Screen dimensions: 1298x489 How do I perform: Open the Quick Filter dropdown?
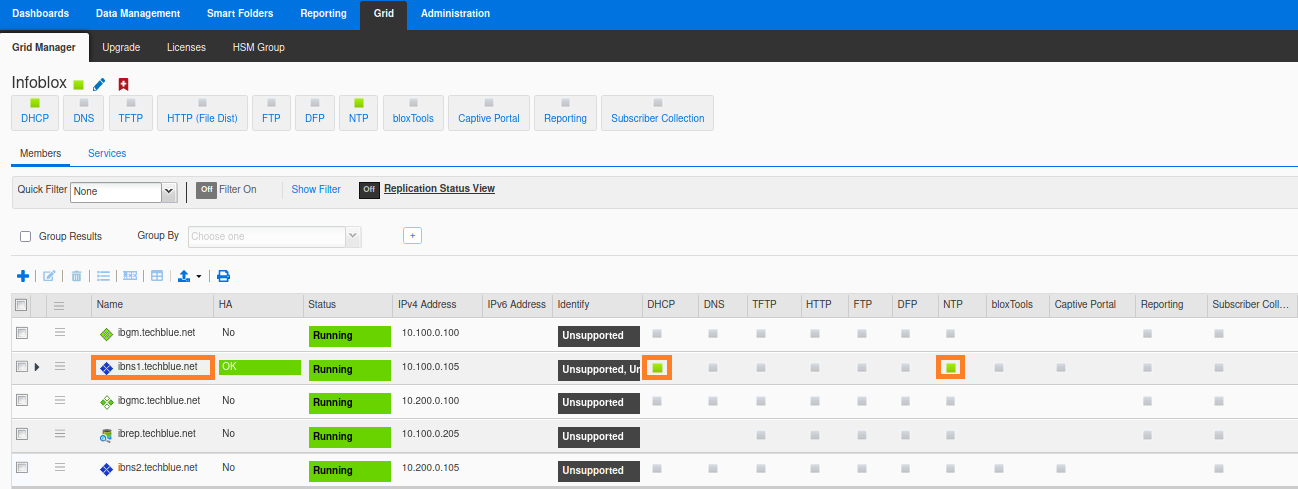tap(168, 191)
